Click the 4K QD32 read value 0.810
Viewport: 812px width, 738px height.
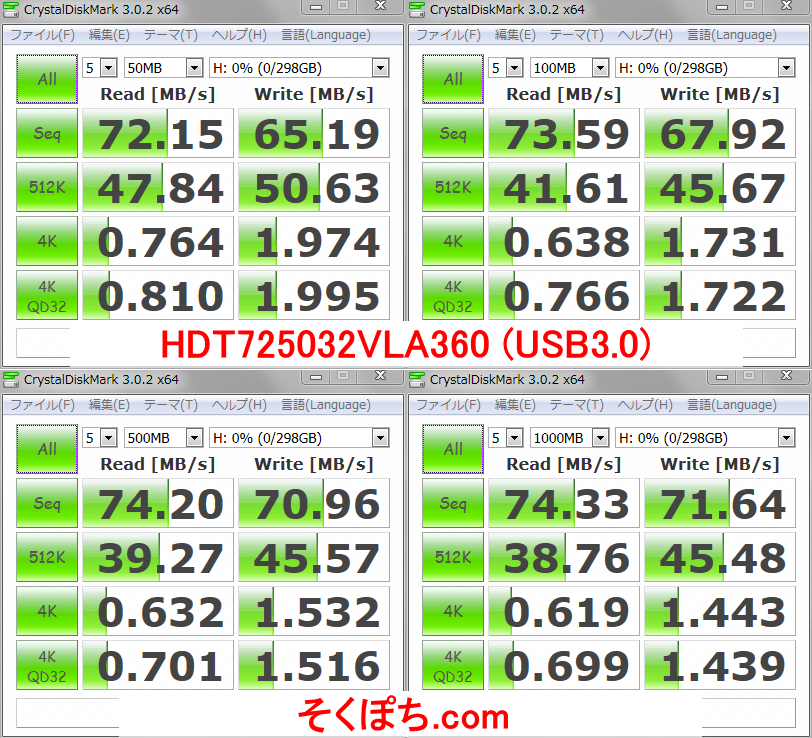tap(158, 295)
